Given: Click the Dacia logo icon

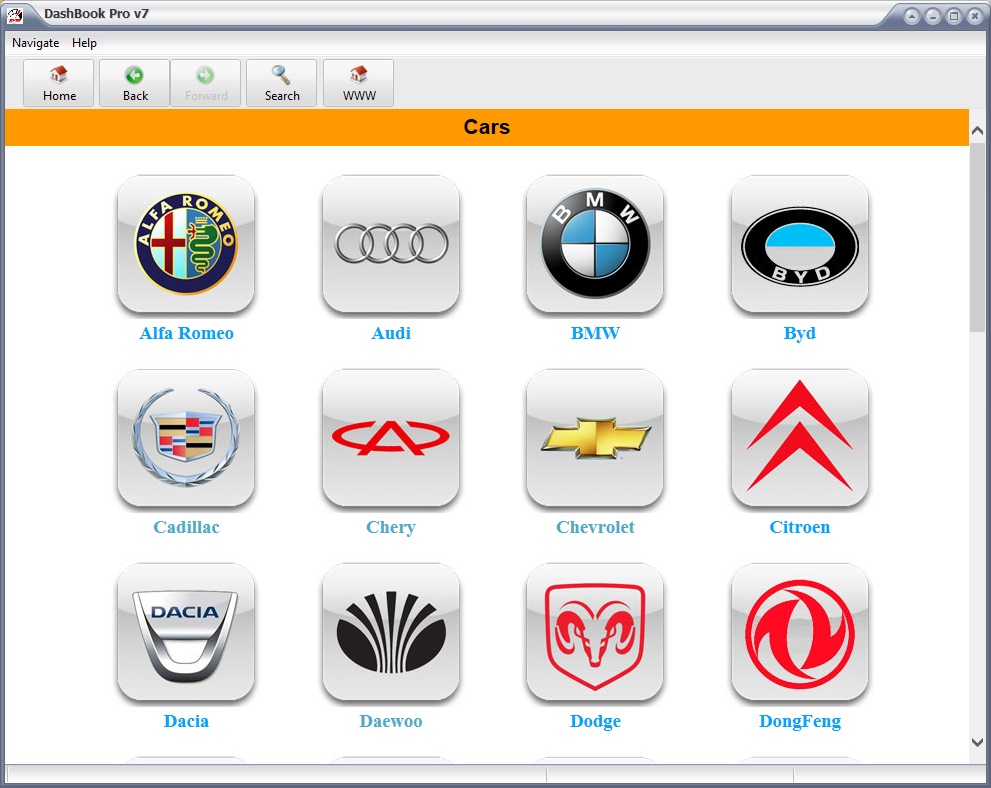Looking at the screenshot, I should click(x=186, y=632).
